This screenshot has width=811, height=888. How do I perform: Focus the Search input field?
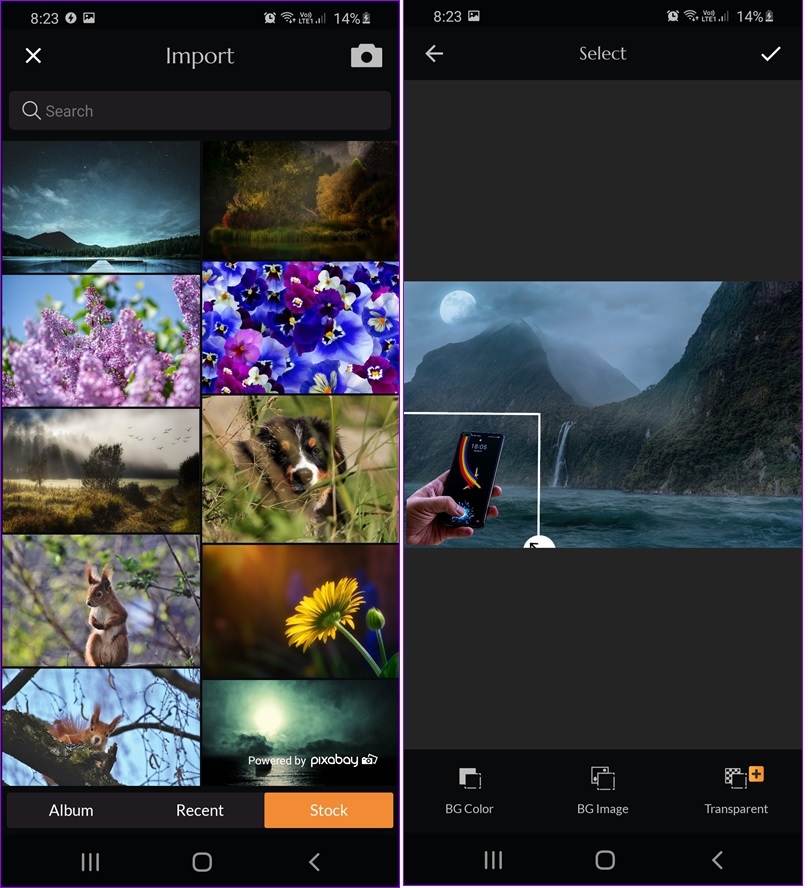pos(200,110)
